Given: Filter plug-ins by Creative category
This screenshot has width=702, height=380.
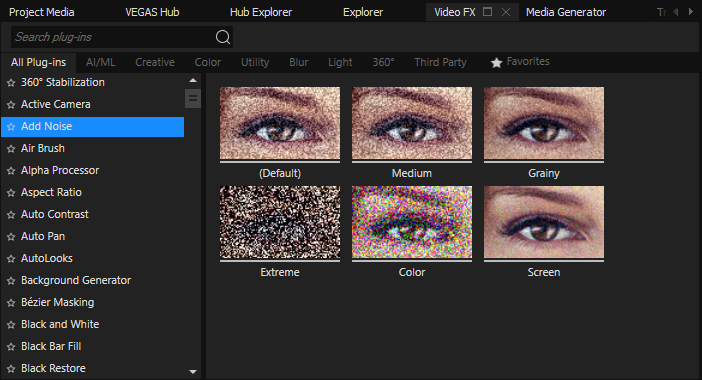Looking at the screenshot, I should (x=155, y=62).
